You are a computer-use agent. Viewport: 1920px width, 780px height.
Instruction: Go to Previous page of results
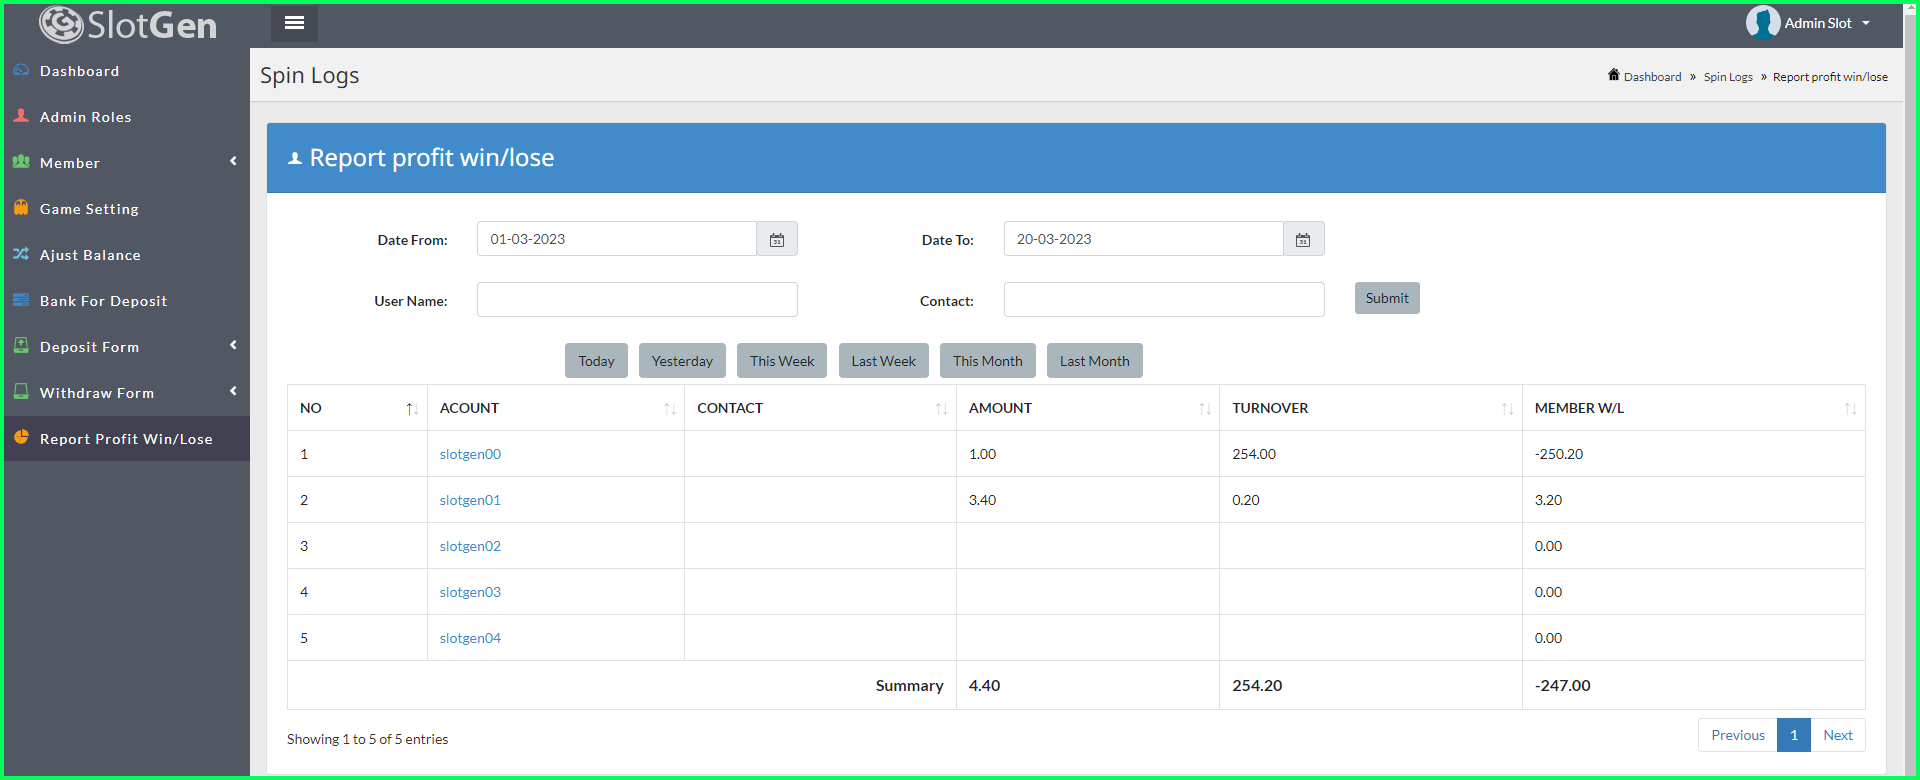coord(1738,735)
